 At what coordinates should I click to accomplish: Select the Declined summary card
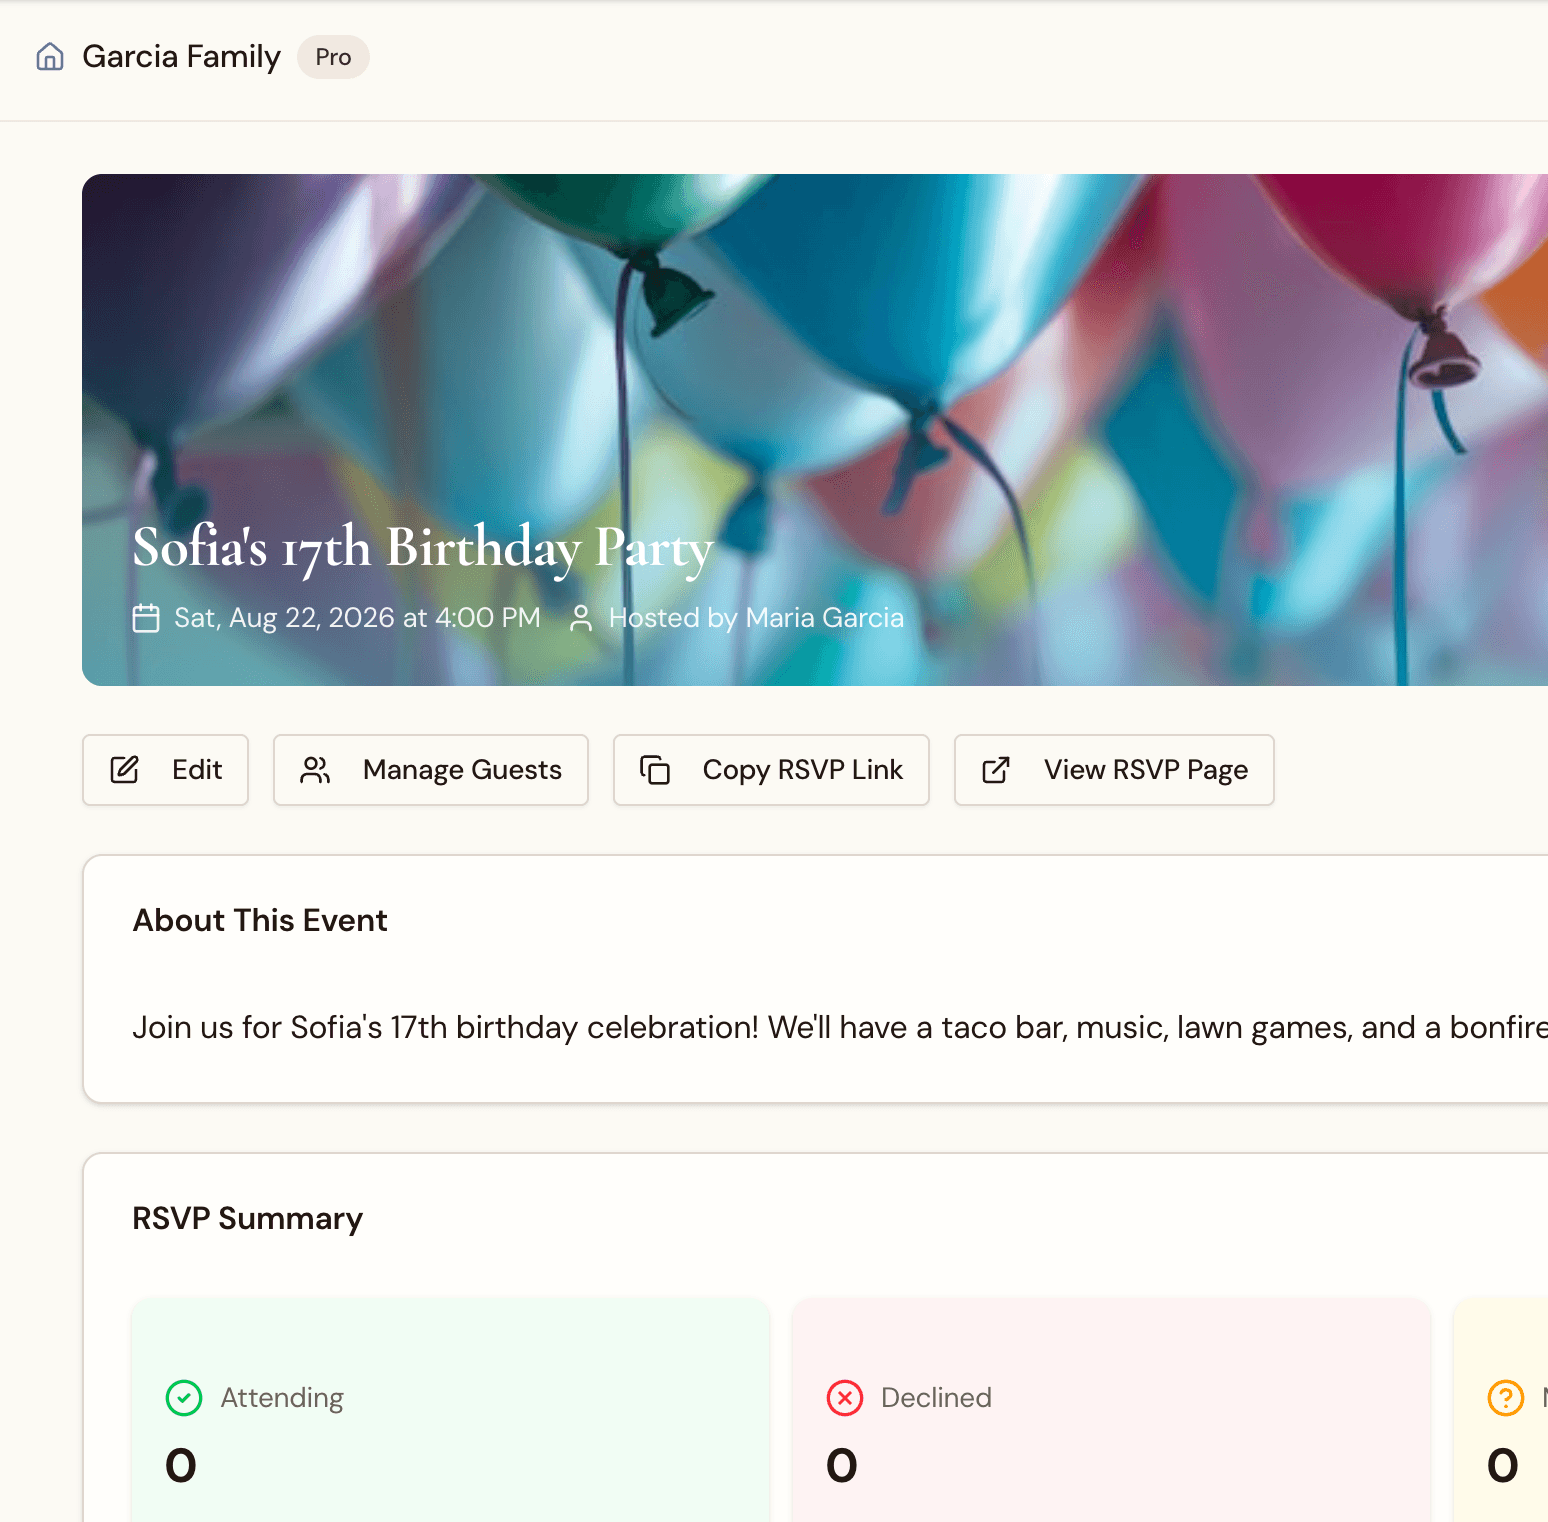1111,1420
